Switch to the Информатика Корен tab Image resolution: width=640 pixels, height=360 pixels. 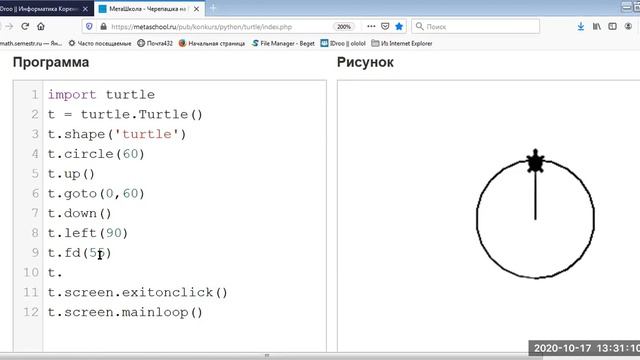click(39, 9)
